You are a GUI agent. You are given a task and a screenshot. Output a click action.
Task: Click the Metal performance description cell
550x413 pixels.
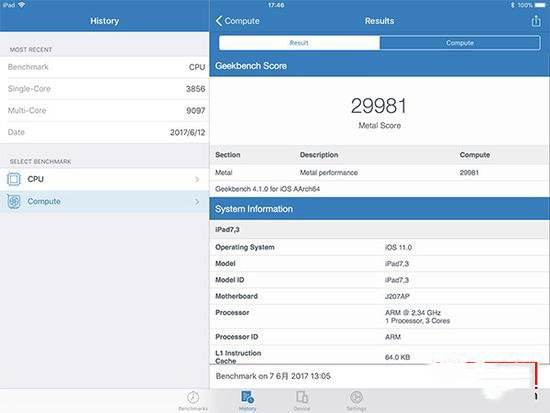point(329,173)
